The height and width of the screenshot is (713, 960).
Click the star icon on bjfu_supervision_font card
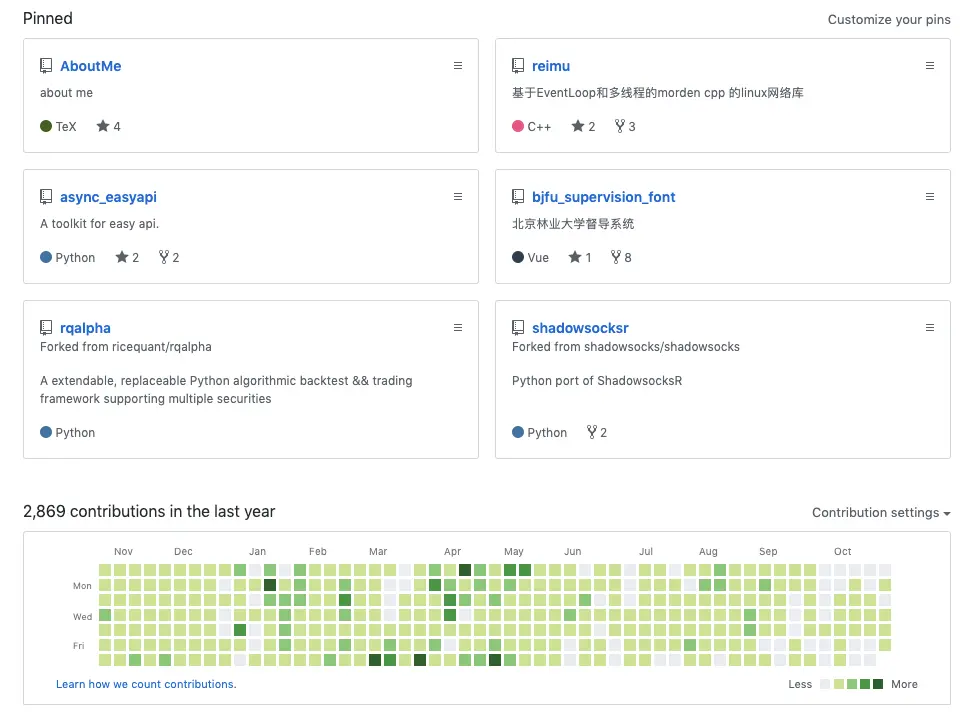(x=573, y=257)
